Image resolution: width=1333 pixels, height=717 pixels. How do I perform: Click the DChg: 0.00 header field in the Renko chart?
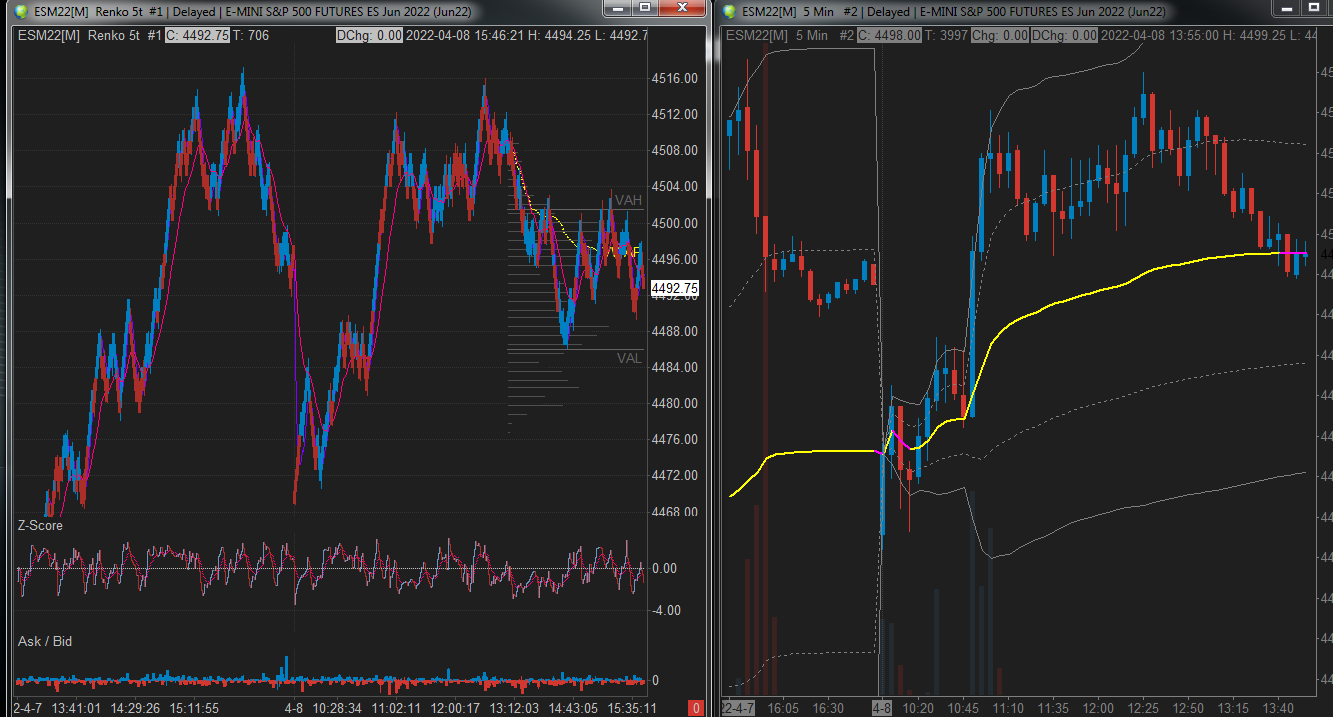[369, 35]
